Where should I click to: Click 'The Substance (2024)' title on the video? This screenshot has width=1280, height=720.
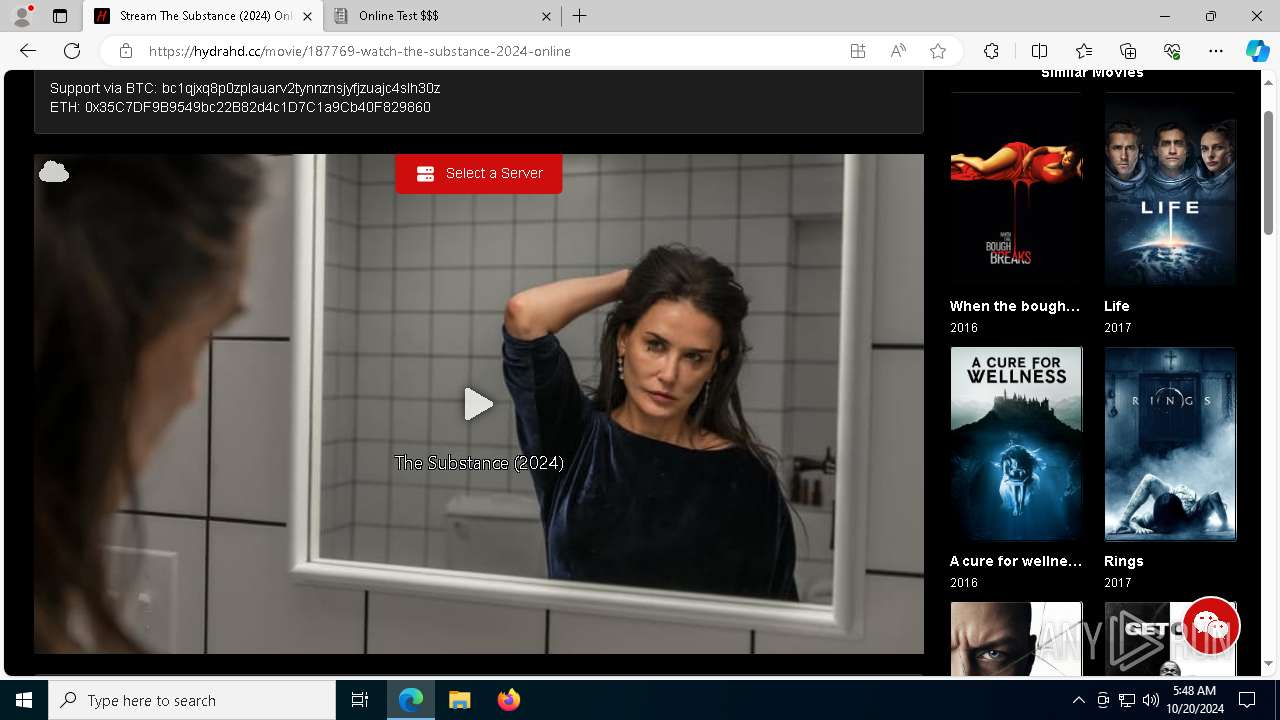click(479, 463)
